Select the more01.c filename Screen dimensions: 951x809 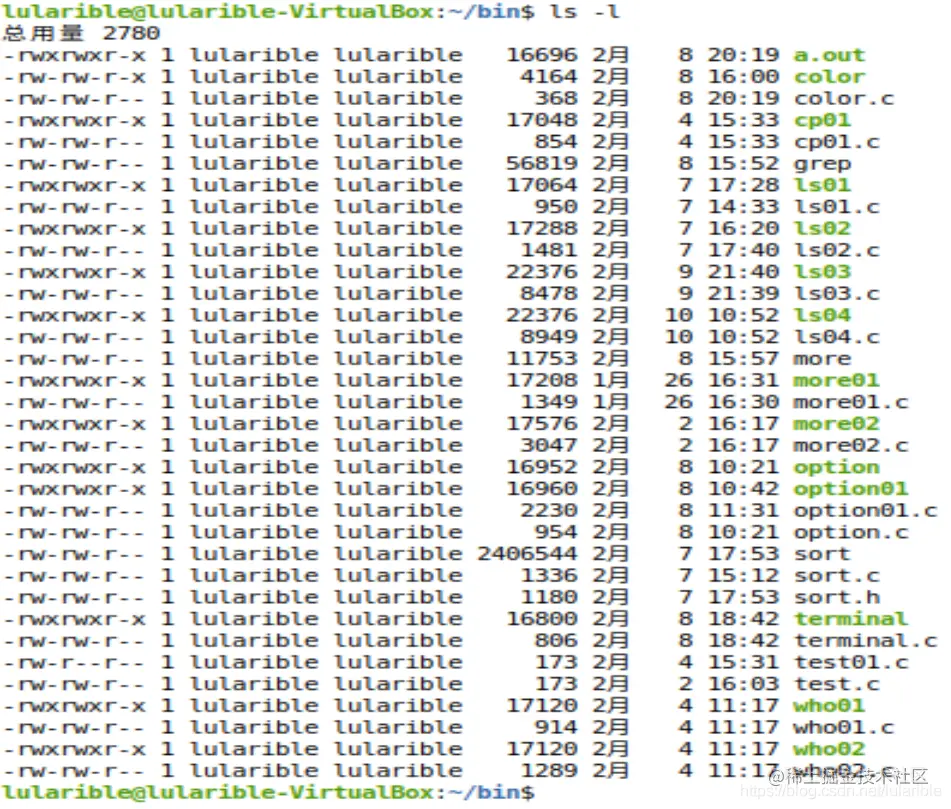click(850, 402)
